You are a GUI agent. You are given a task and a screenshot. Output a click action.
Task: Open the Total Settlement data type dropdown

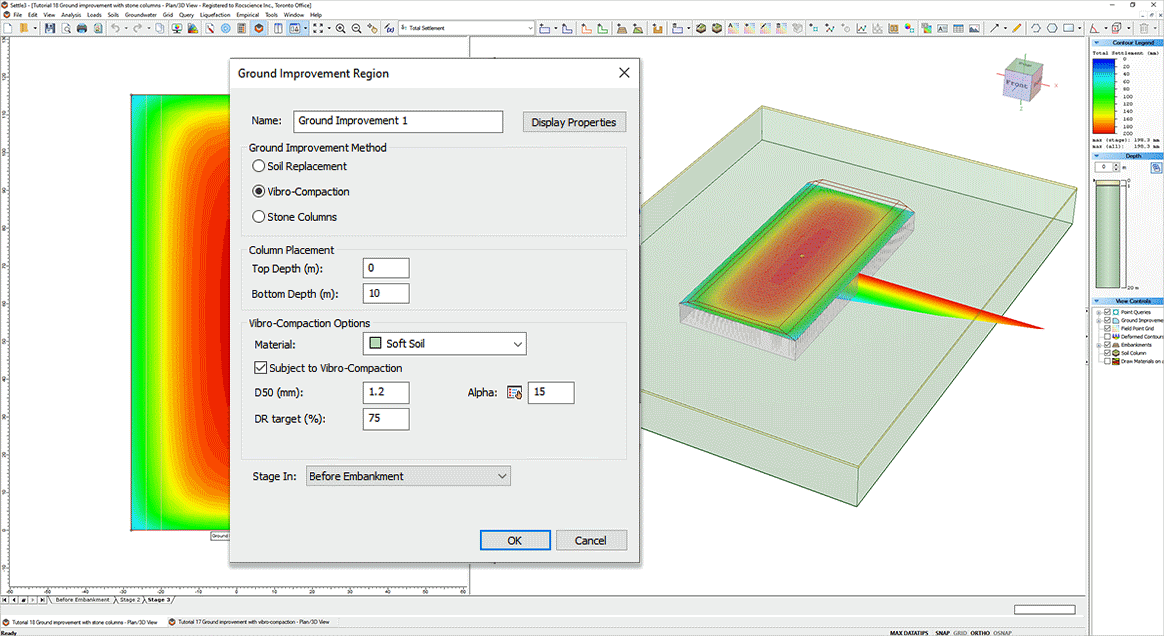466,28
